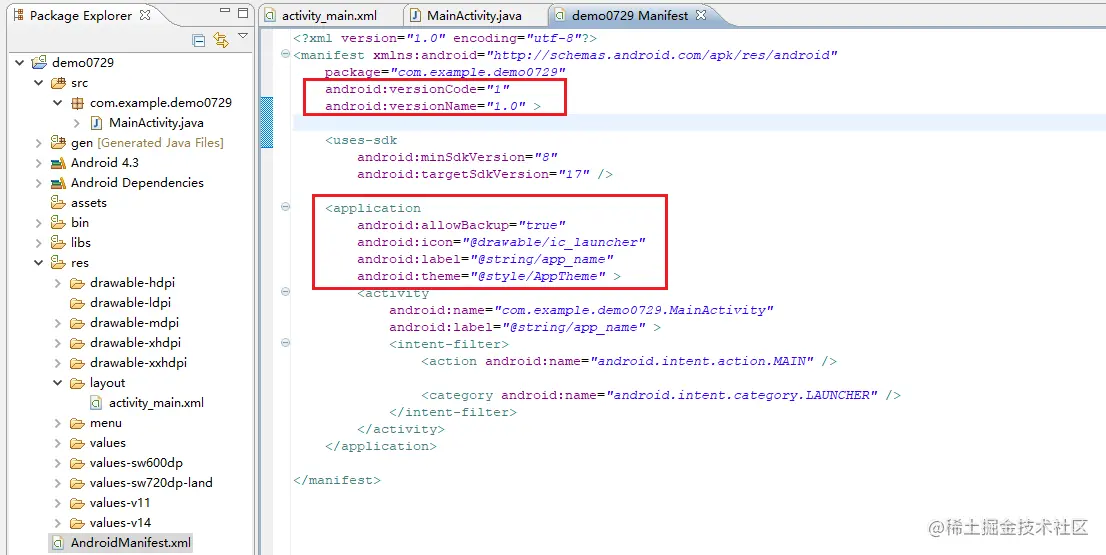Fold the intent-filter element in editor gutter

pyautogui.click(x=286, y=343)
